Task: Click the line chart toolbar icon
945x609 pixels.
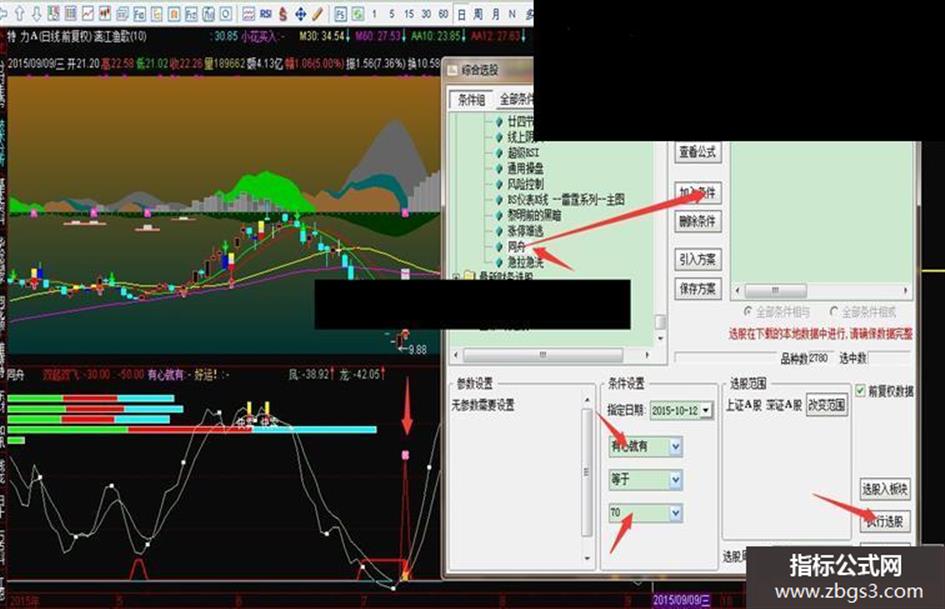Action: pyautogui.click(x=88, y=13)
